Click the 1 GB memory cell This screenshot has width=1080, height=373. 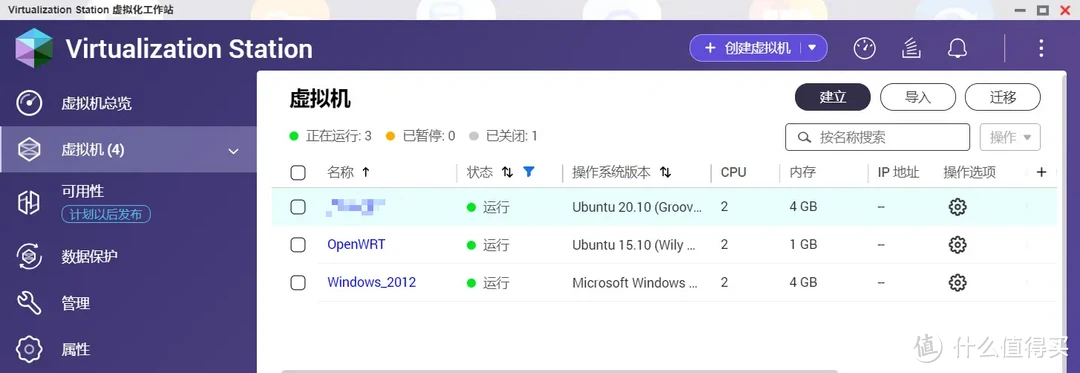click(803, 244)
